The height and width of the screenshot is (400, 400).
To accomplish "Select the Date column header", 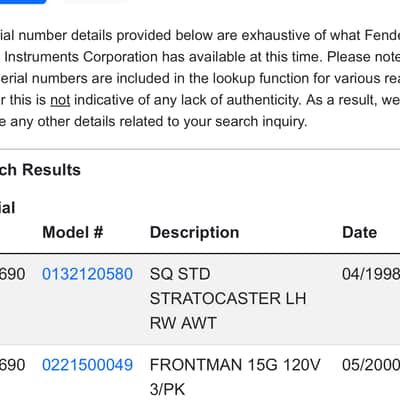I will (359, 232).
